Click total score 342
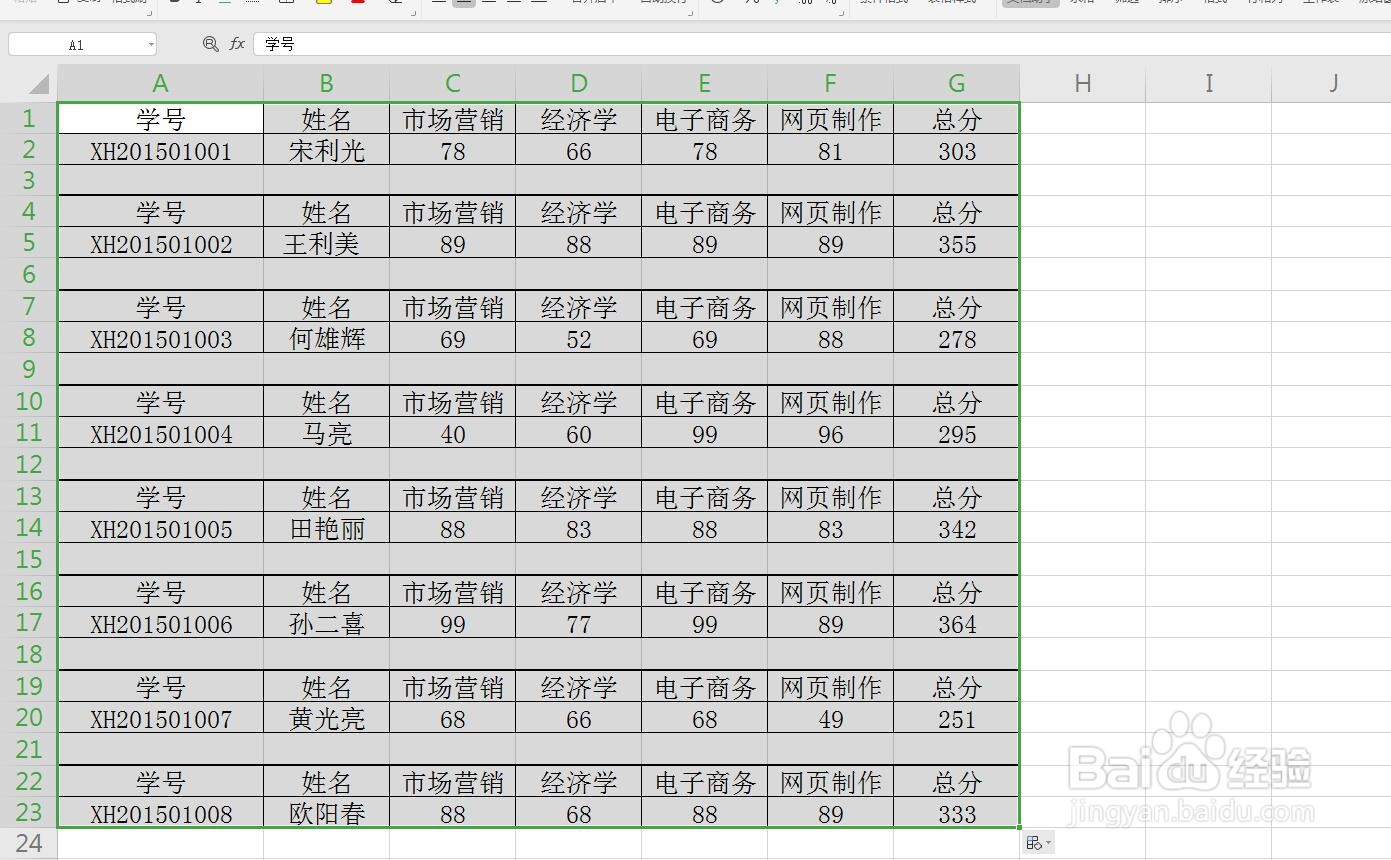The image size is (1391, 860). (x=957, y=529)
